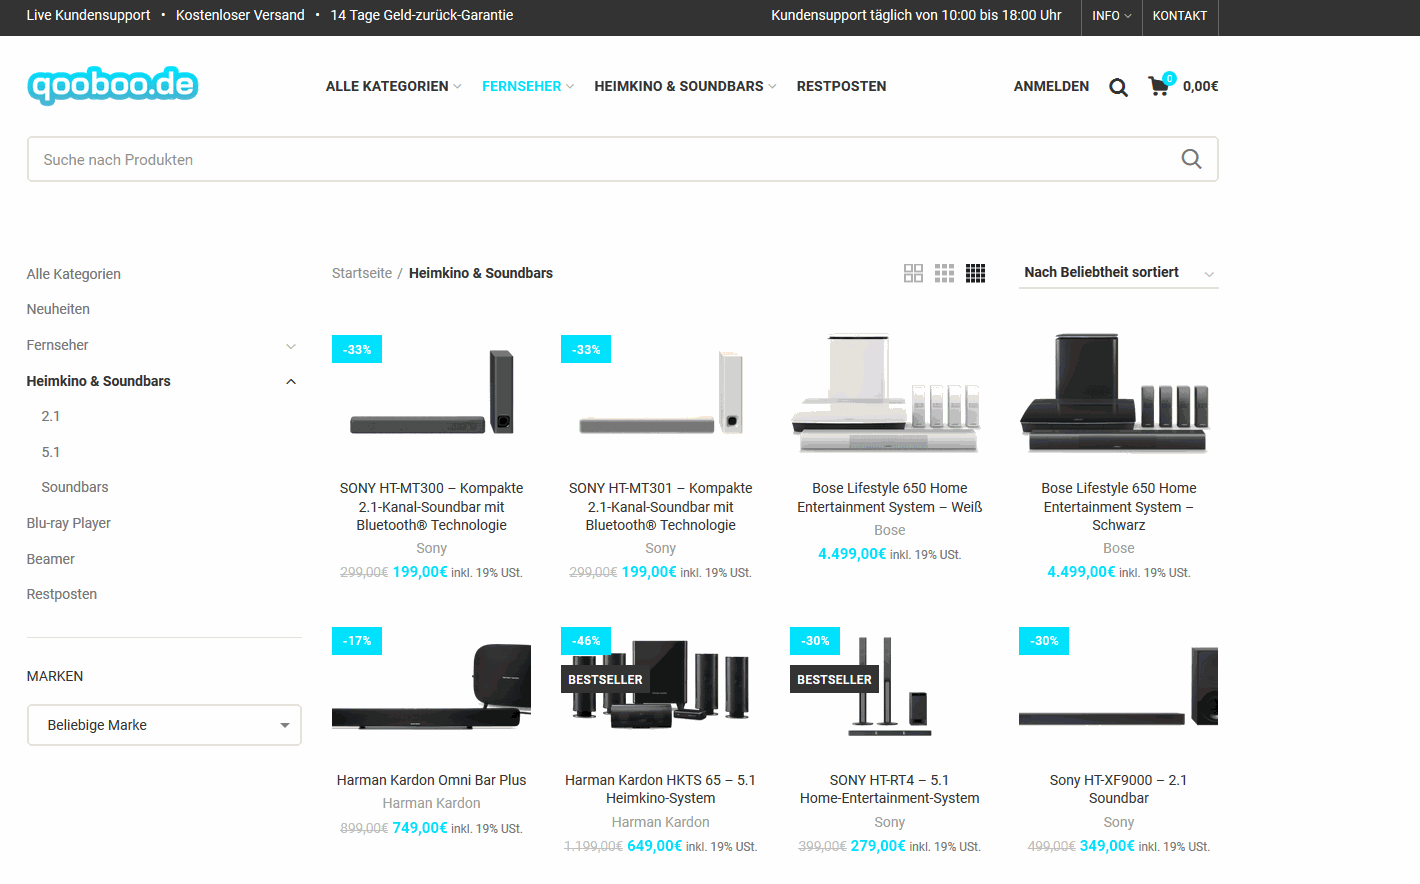Click SONY HT-RT4 5.1 title
The width and height of the screenshot is (1420, 884).
tap(889, 789)
